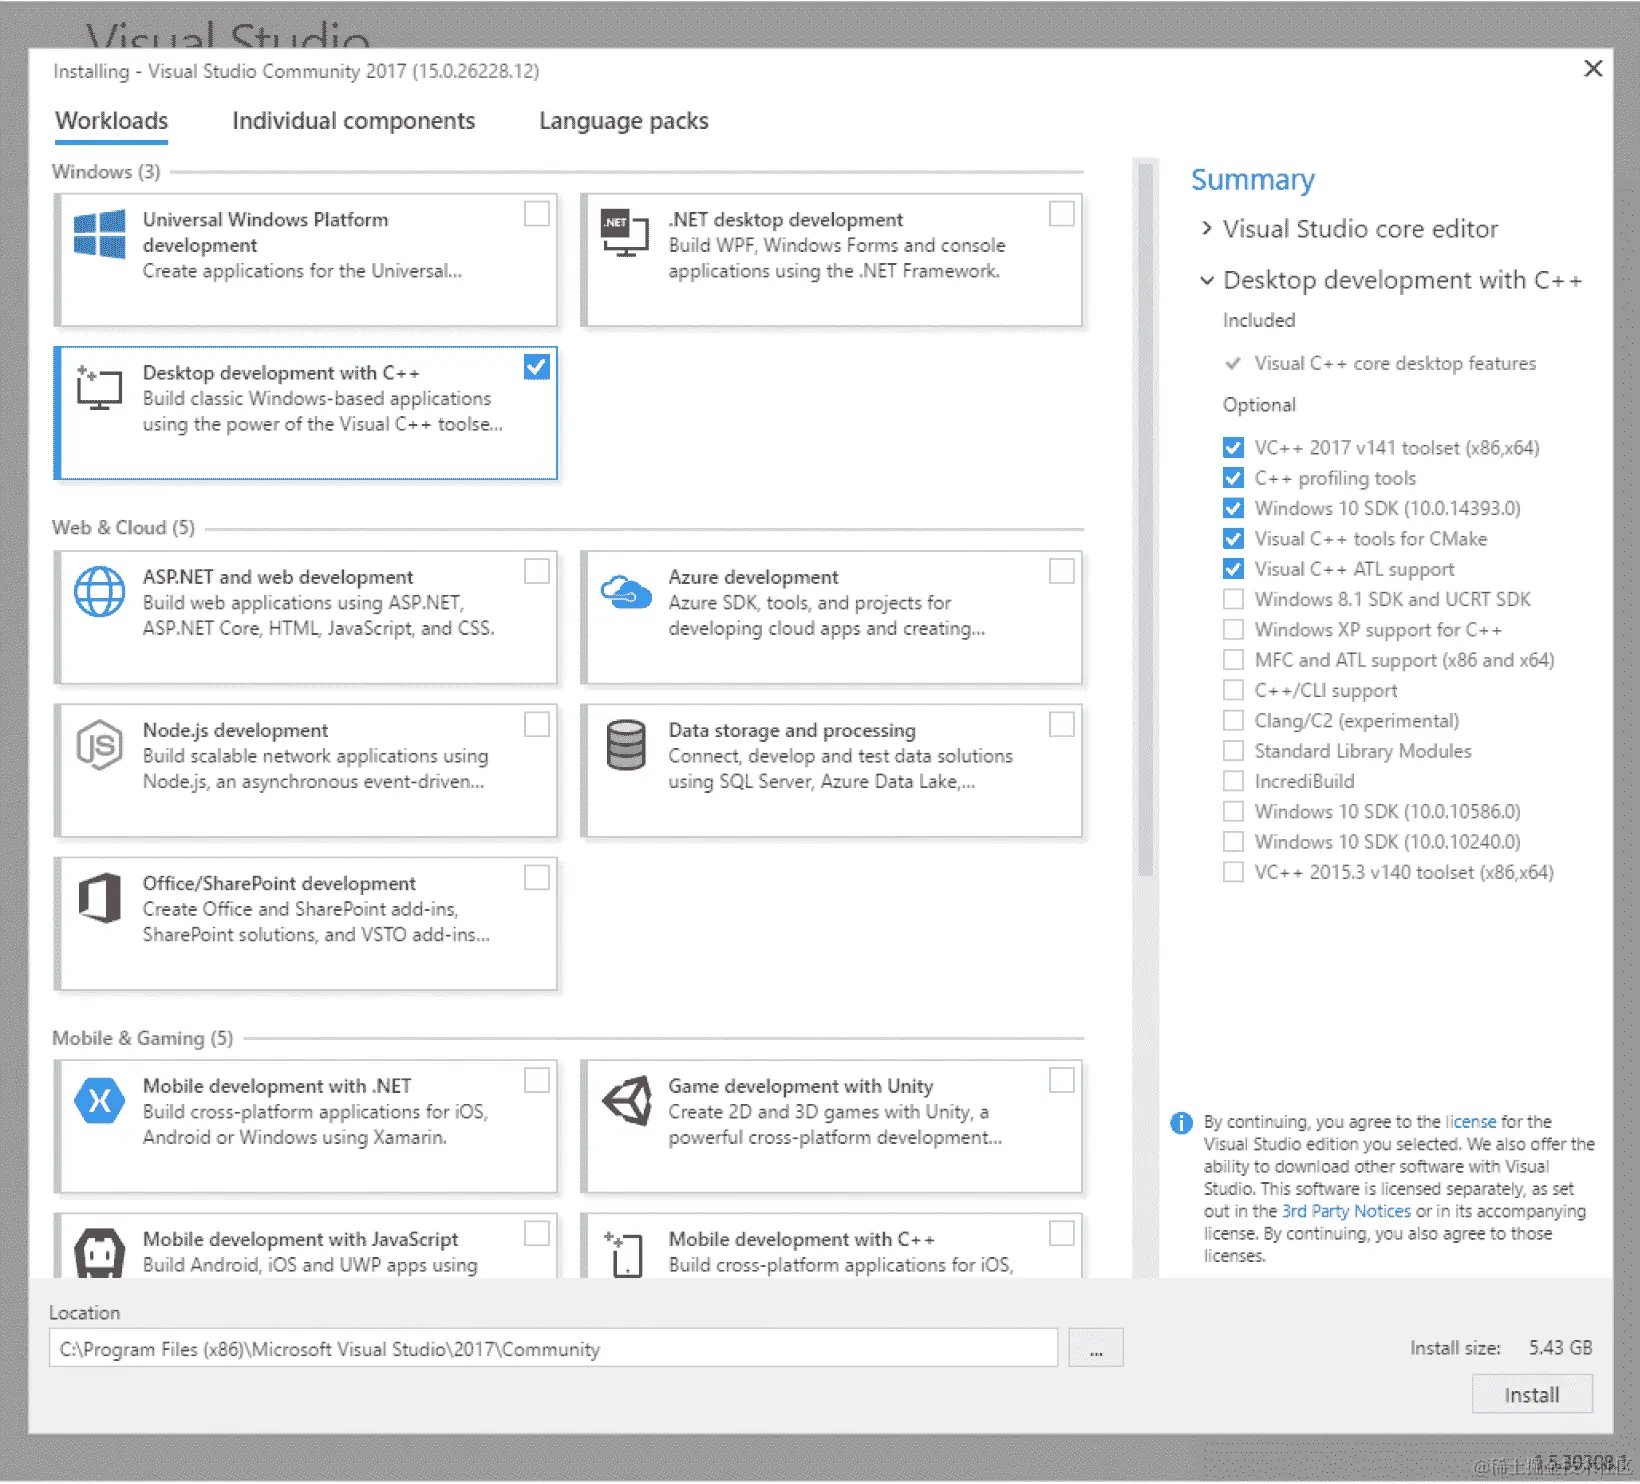The image size is (1640, 1484).
Task: Uncheck VC++ 2017 v141 toolset option
Action: point(1234,448)
